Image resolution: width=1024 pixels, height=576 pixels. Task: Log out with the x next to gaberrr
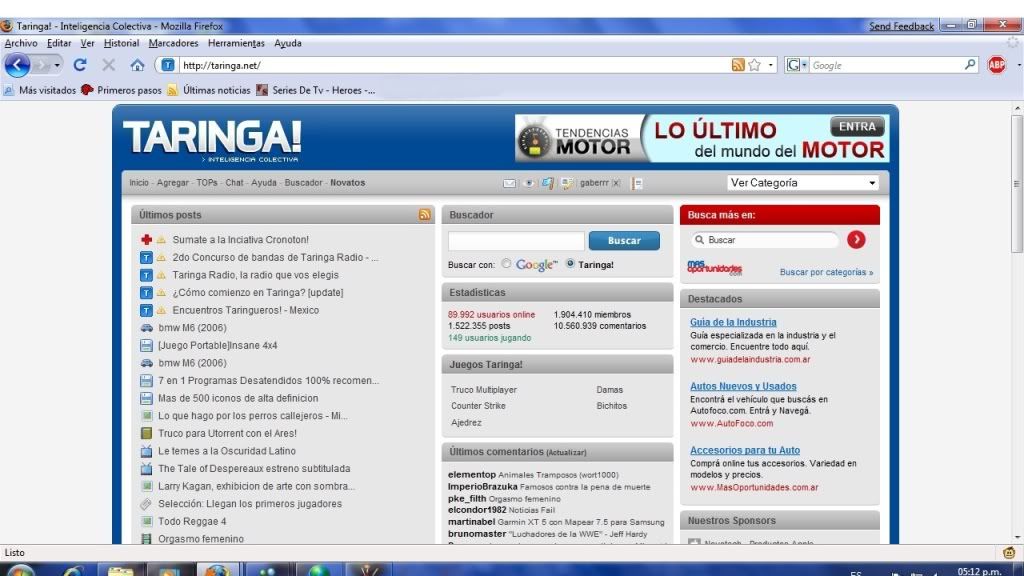pyautogui.click(x=616, y=183)
